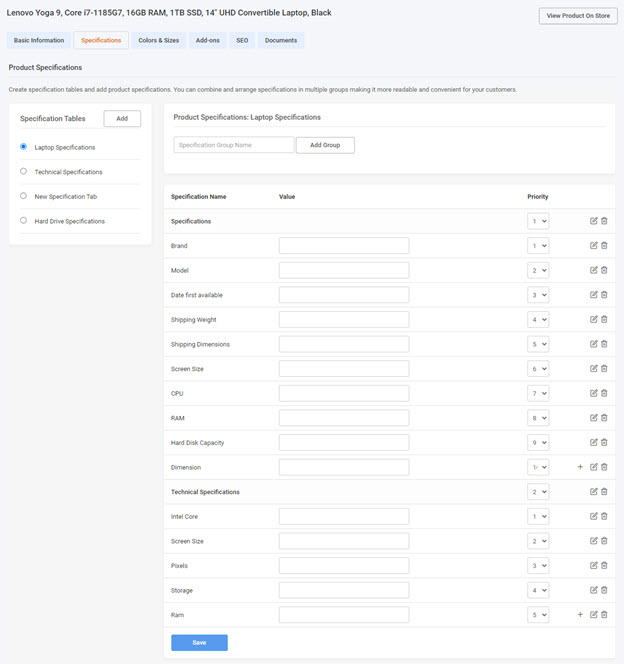This screenshot has height=664, width=624.
Task: Edit the Technical Specifications group row
Action: [594, 491]
